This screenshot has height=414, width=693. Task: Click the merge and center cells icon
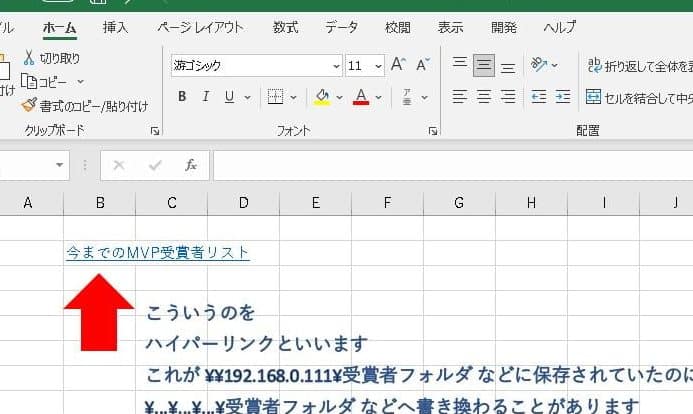[593, 97]
